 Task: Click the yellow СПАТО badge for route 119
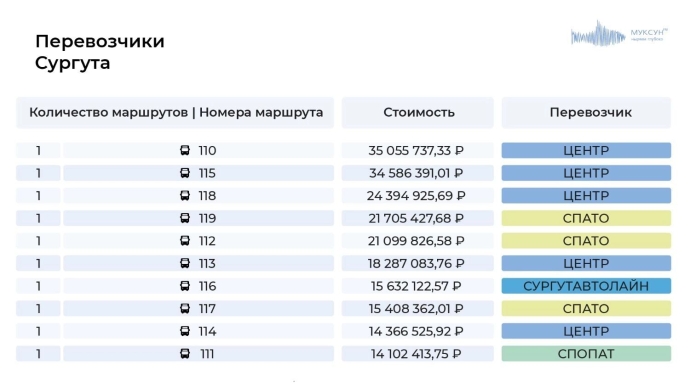pyautogui.click(x=586, y=218)
